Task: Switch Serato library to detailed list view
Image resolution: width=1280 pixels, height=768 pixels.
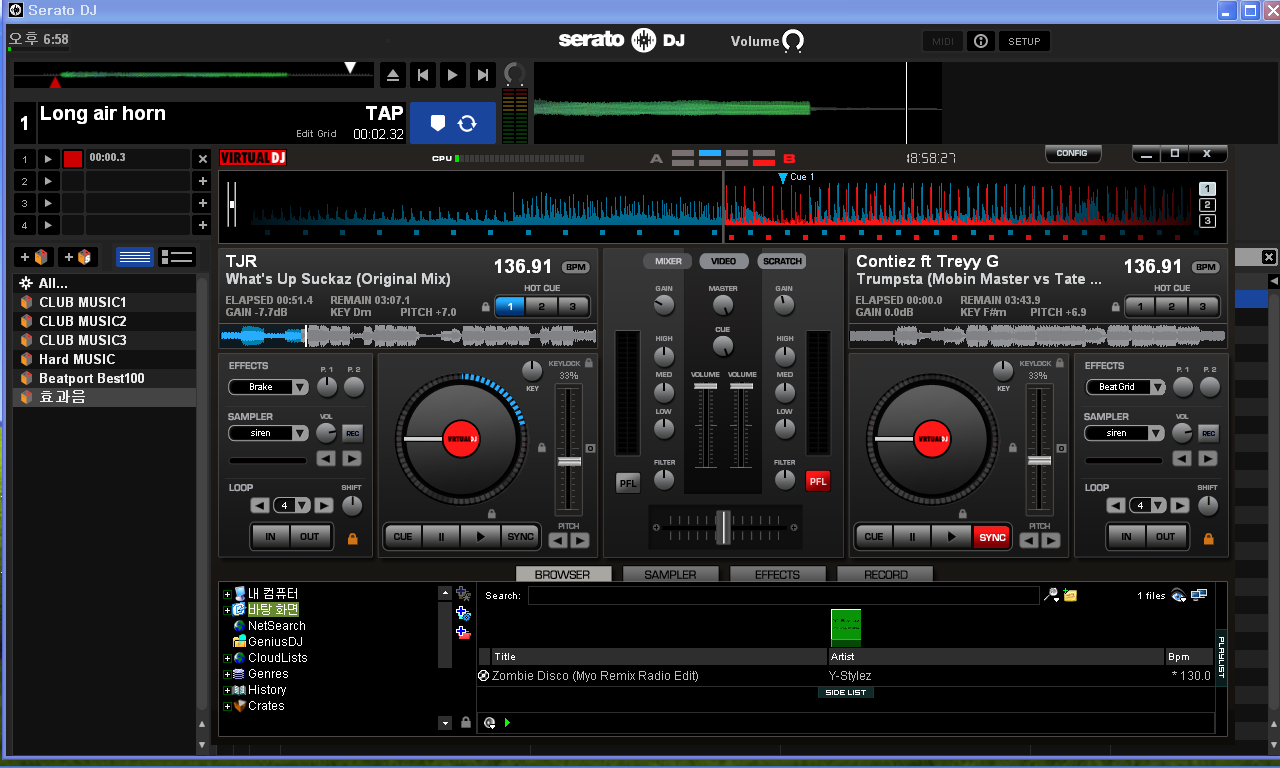Action: tap(177, 257)
